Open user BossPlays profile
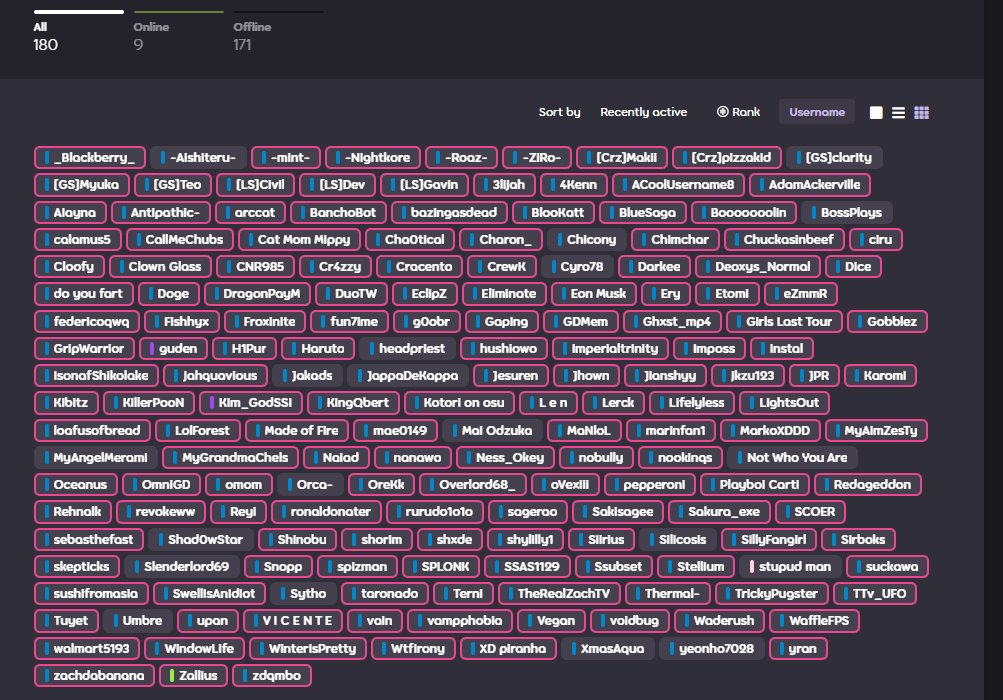The height and width of the screenshot is (700, 1003). (846, 212)
